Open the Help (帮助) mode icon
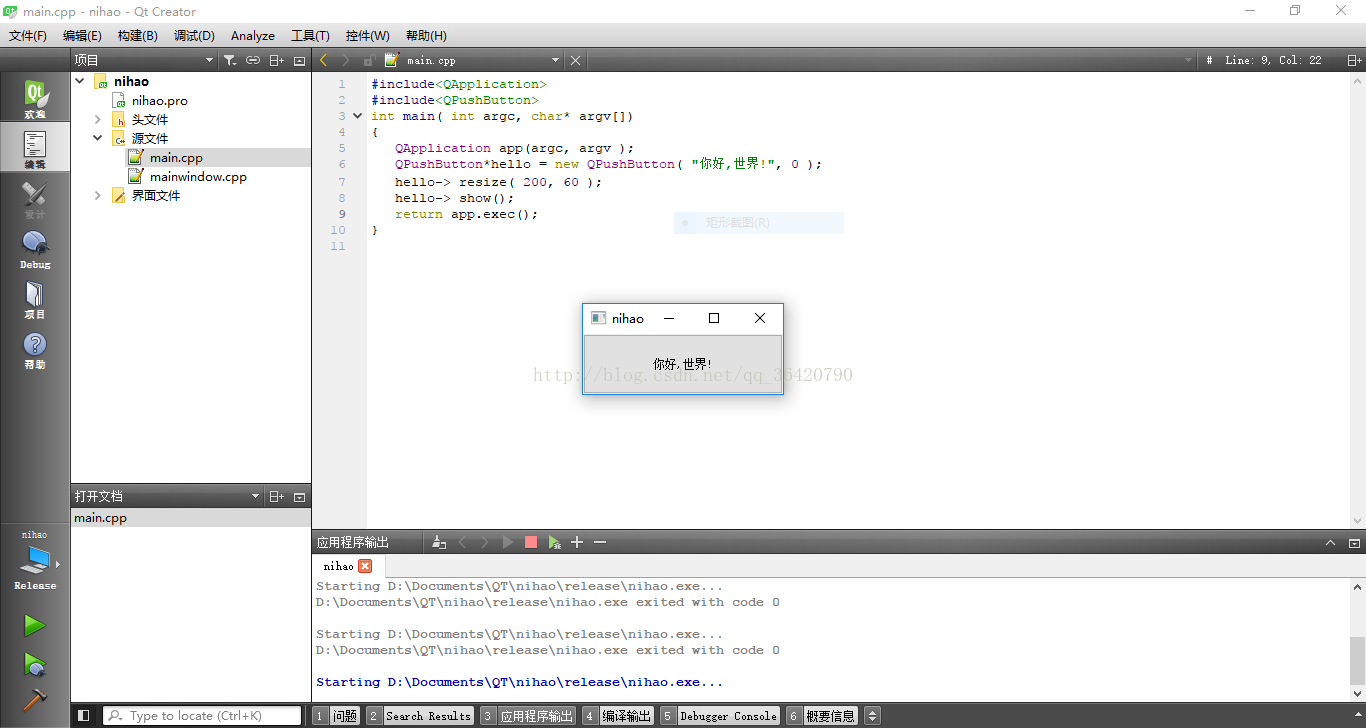 tap(35, 348)
